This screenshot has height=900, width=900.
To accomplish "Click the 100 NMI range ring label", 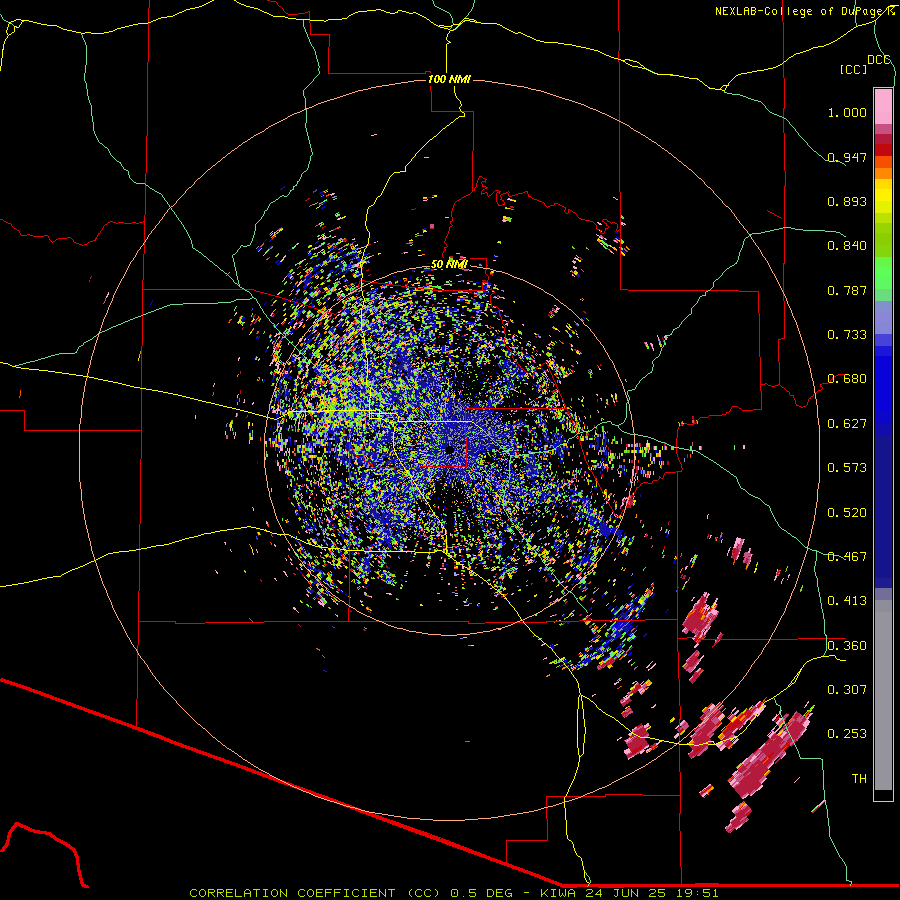I will pyautogui.click(x=449, y=79).
